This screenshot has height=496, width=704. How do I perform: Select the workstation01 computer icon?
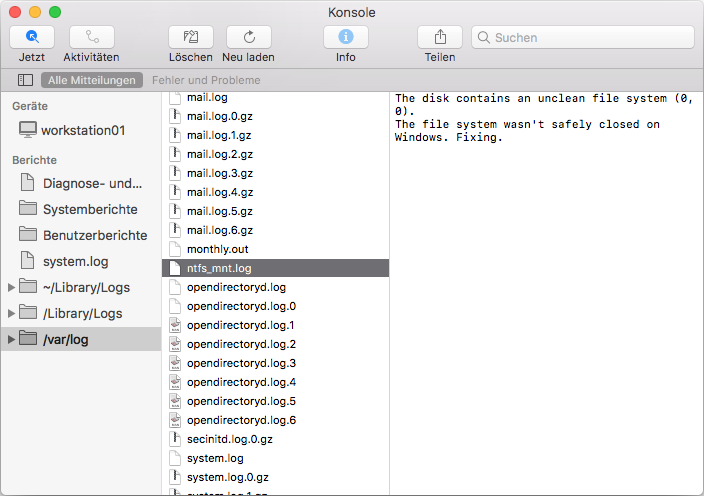[x=28, y=130]
